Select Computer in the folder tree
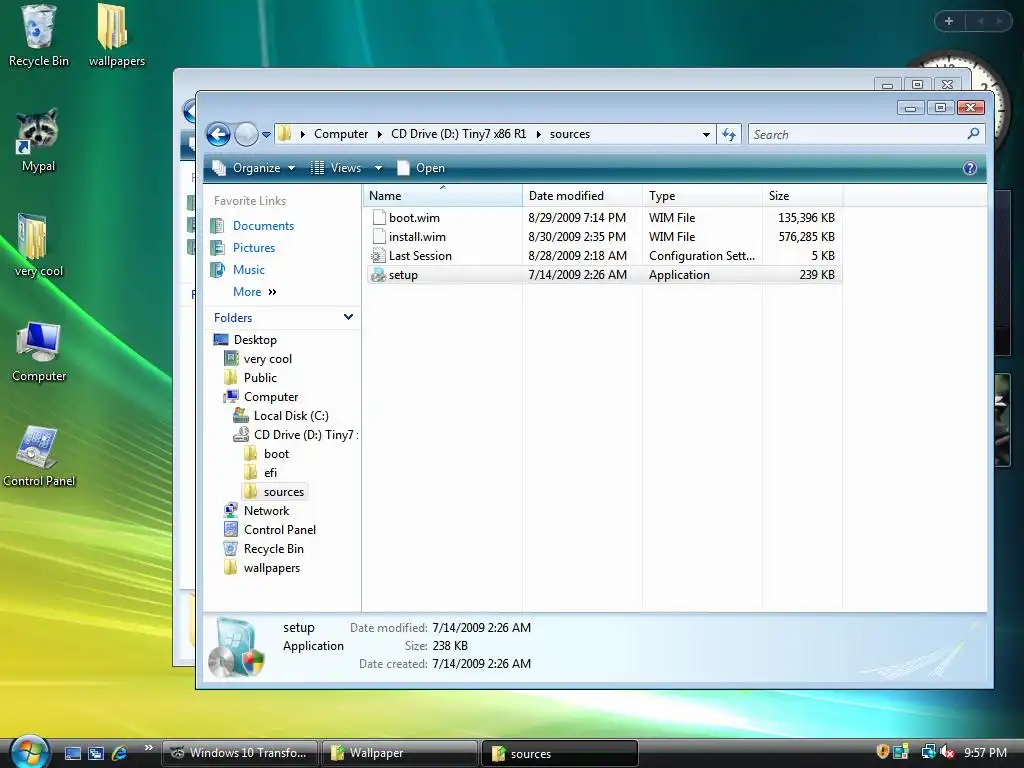This screenshot has height=768, width=1024. click(x=261, y=396)
